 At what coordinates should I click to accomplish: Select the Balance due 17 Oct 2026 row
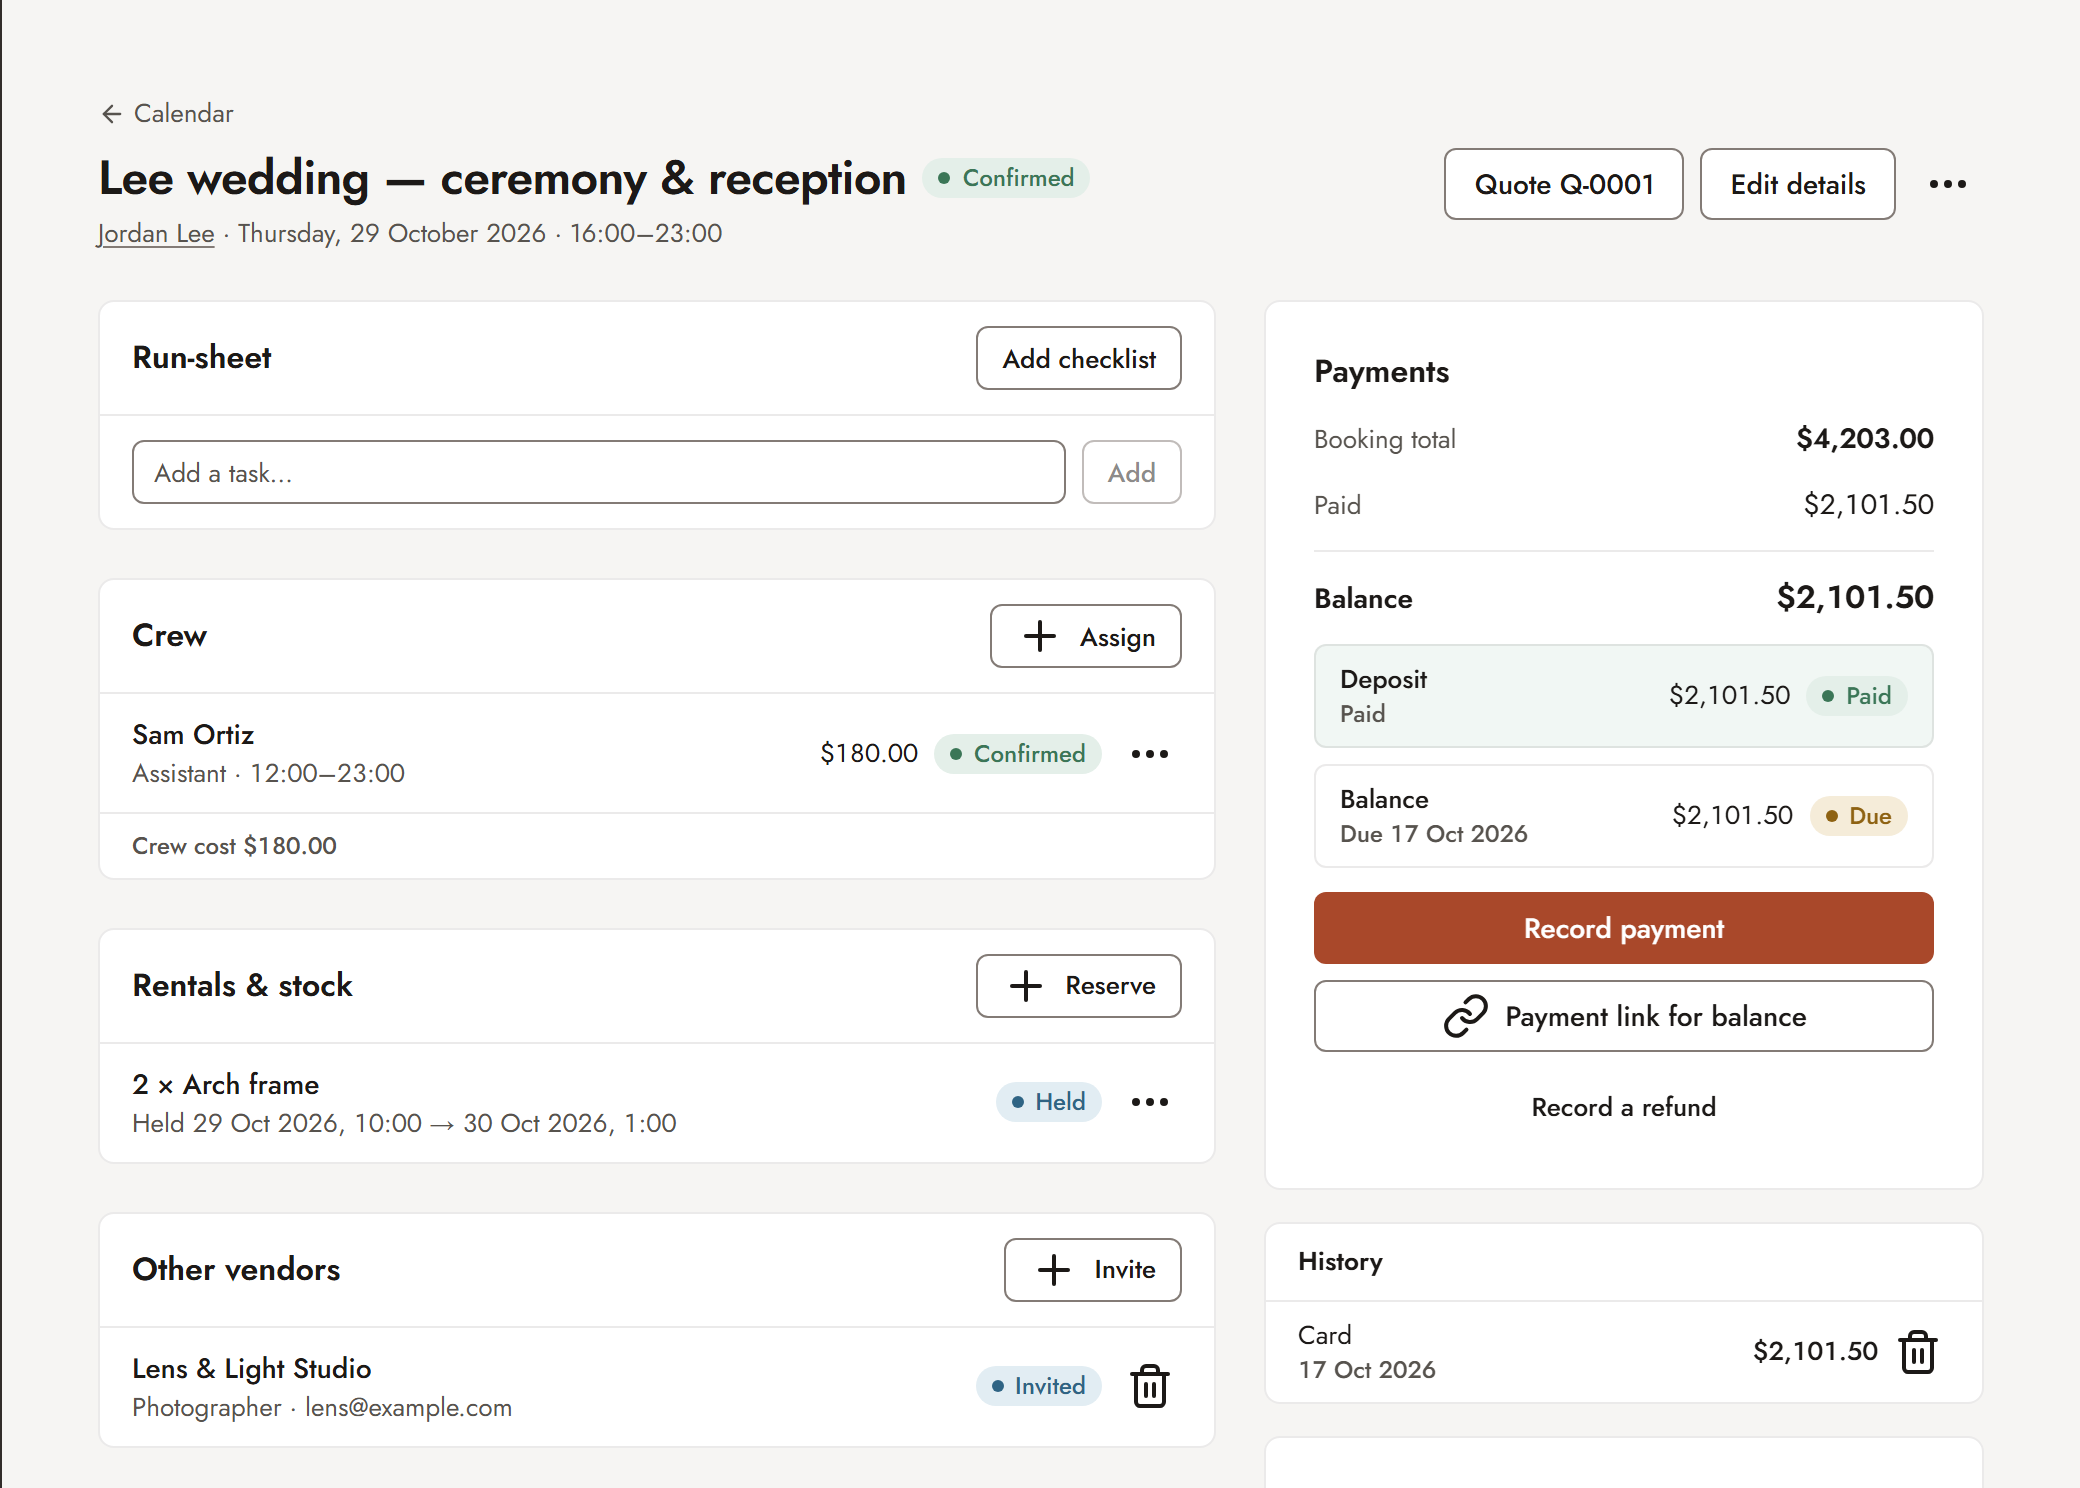click(x=1623, y=816)
